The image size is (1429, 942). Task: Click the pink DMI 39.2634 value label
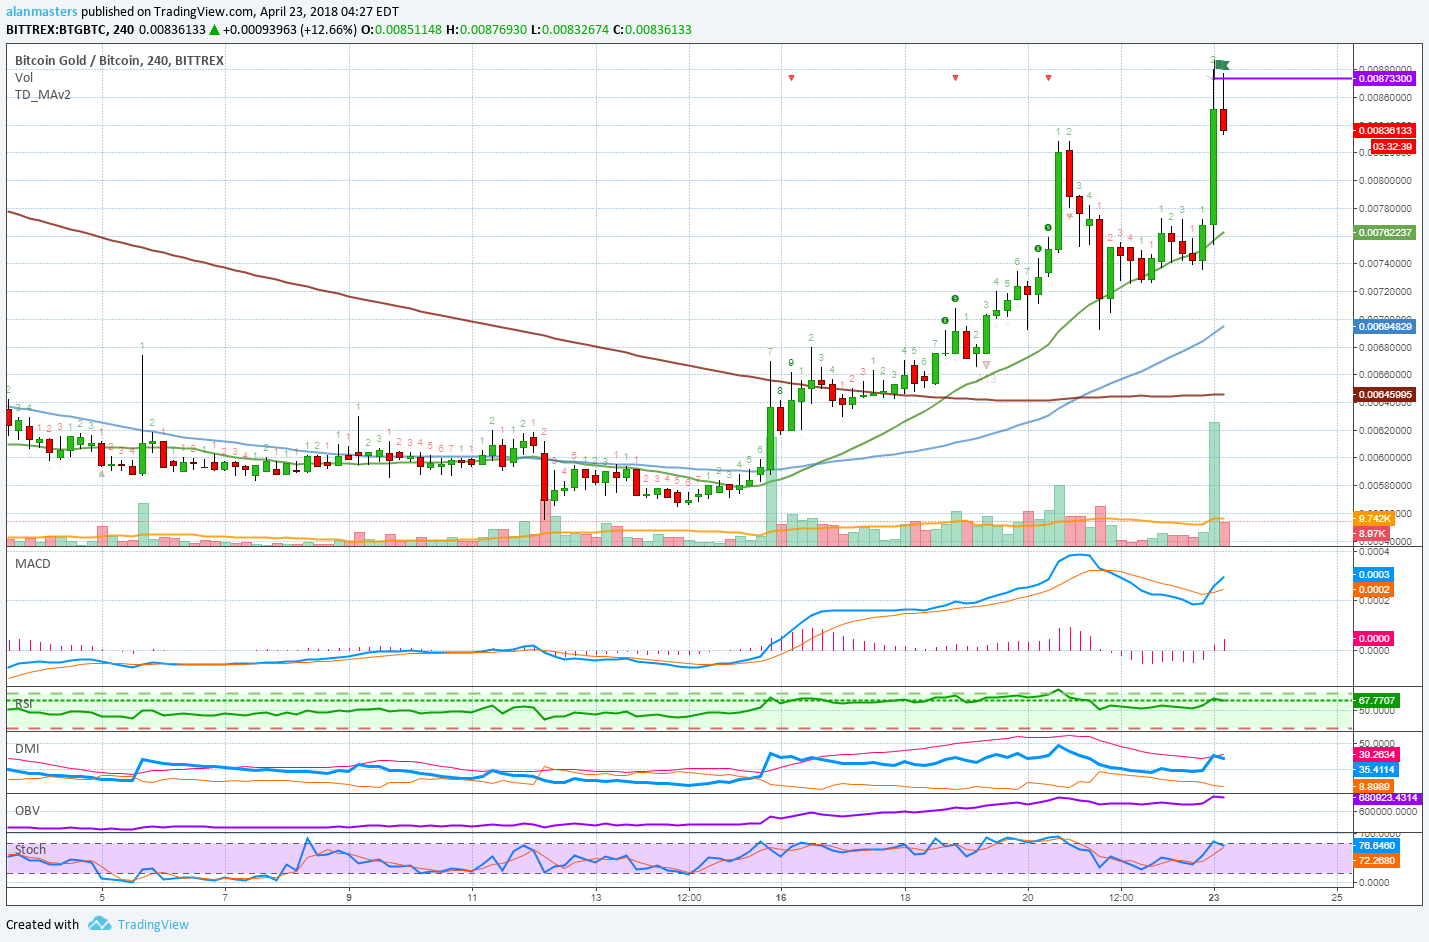tap(1377, 754)
